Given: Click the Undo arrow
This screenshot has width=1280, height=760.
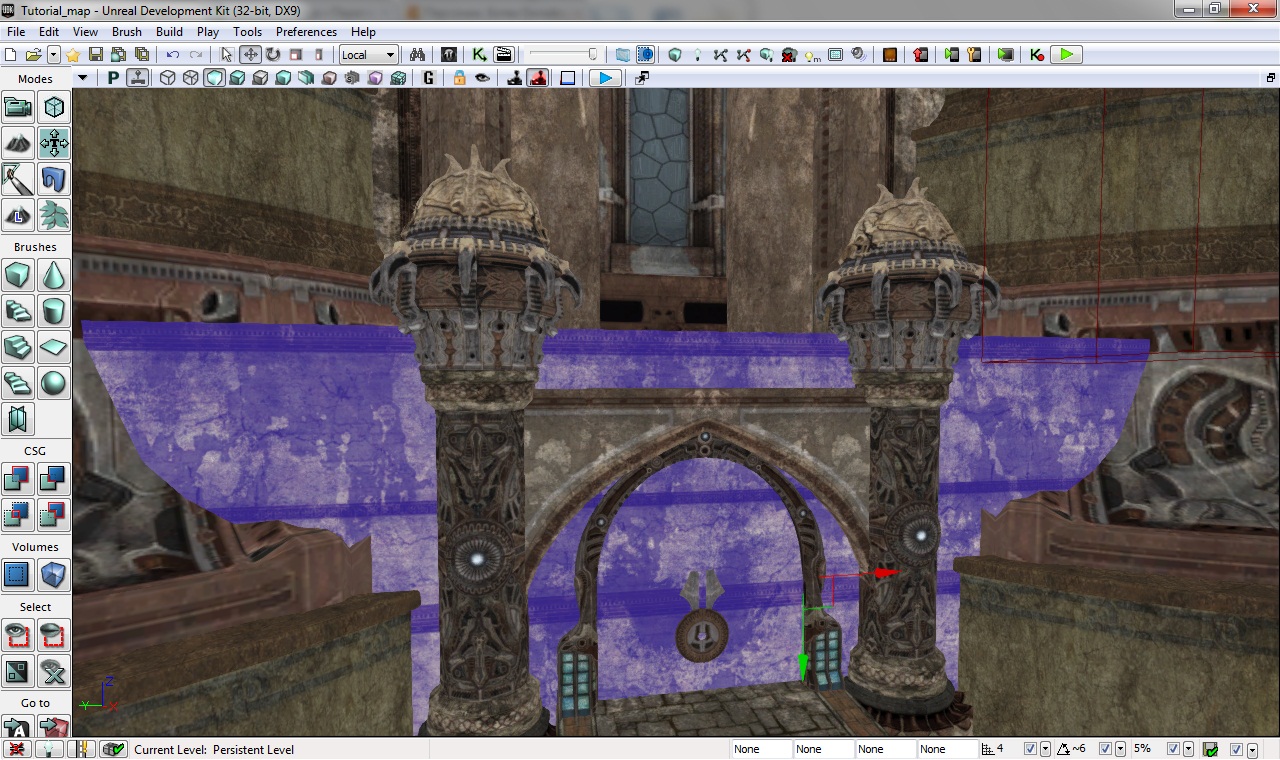Looking at the screenshot, I should point(173,55).
